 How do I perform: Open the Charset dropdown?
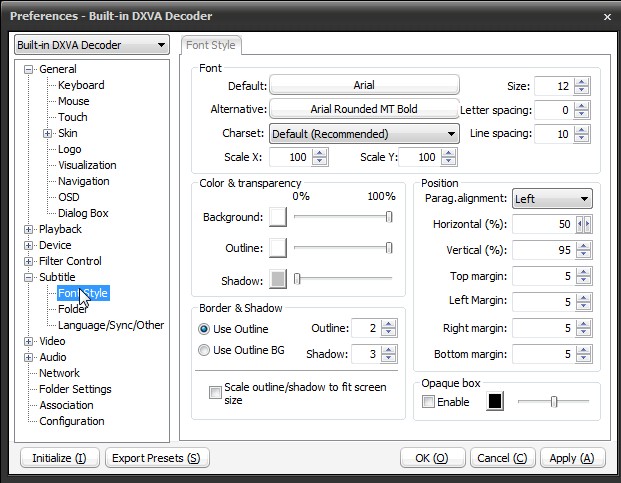pos(364,134)
